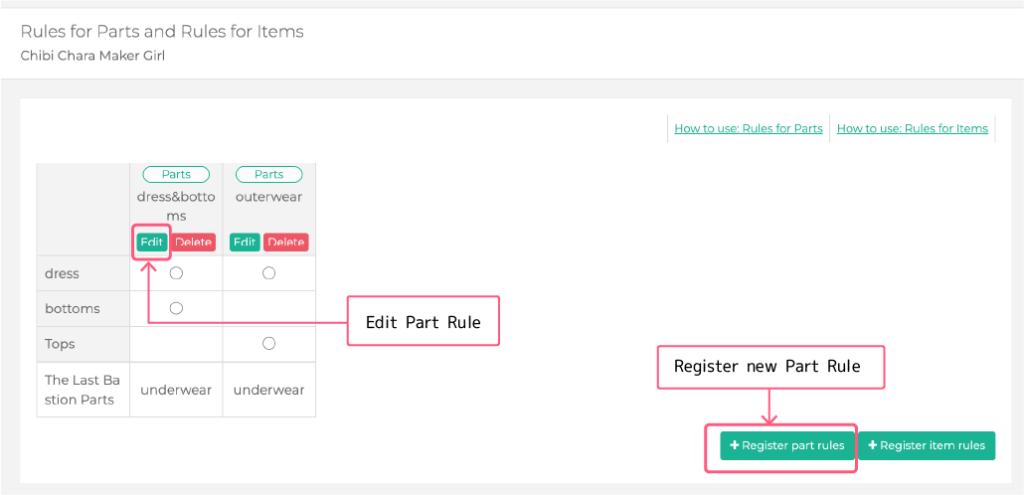Click the underwear cell in outerwear column
1024x495 pixels.
point(269,390)
